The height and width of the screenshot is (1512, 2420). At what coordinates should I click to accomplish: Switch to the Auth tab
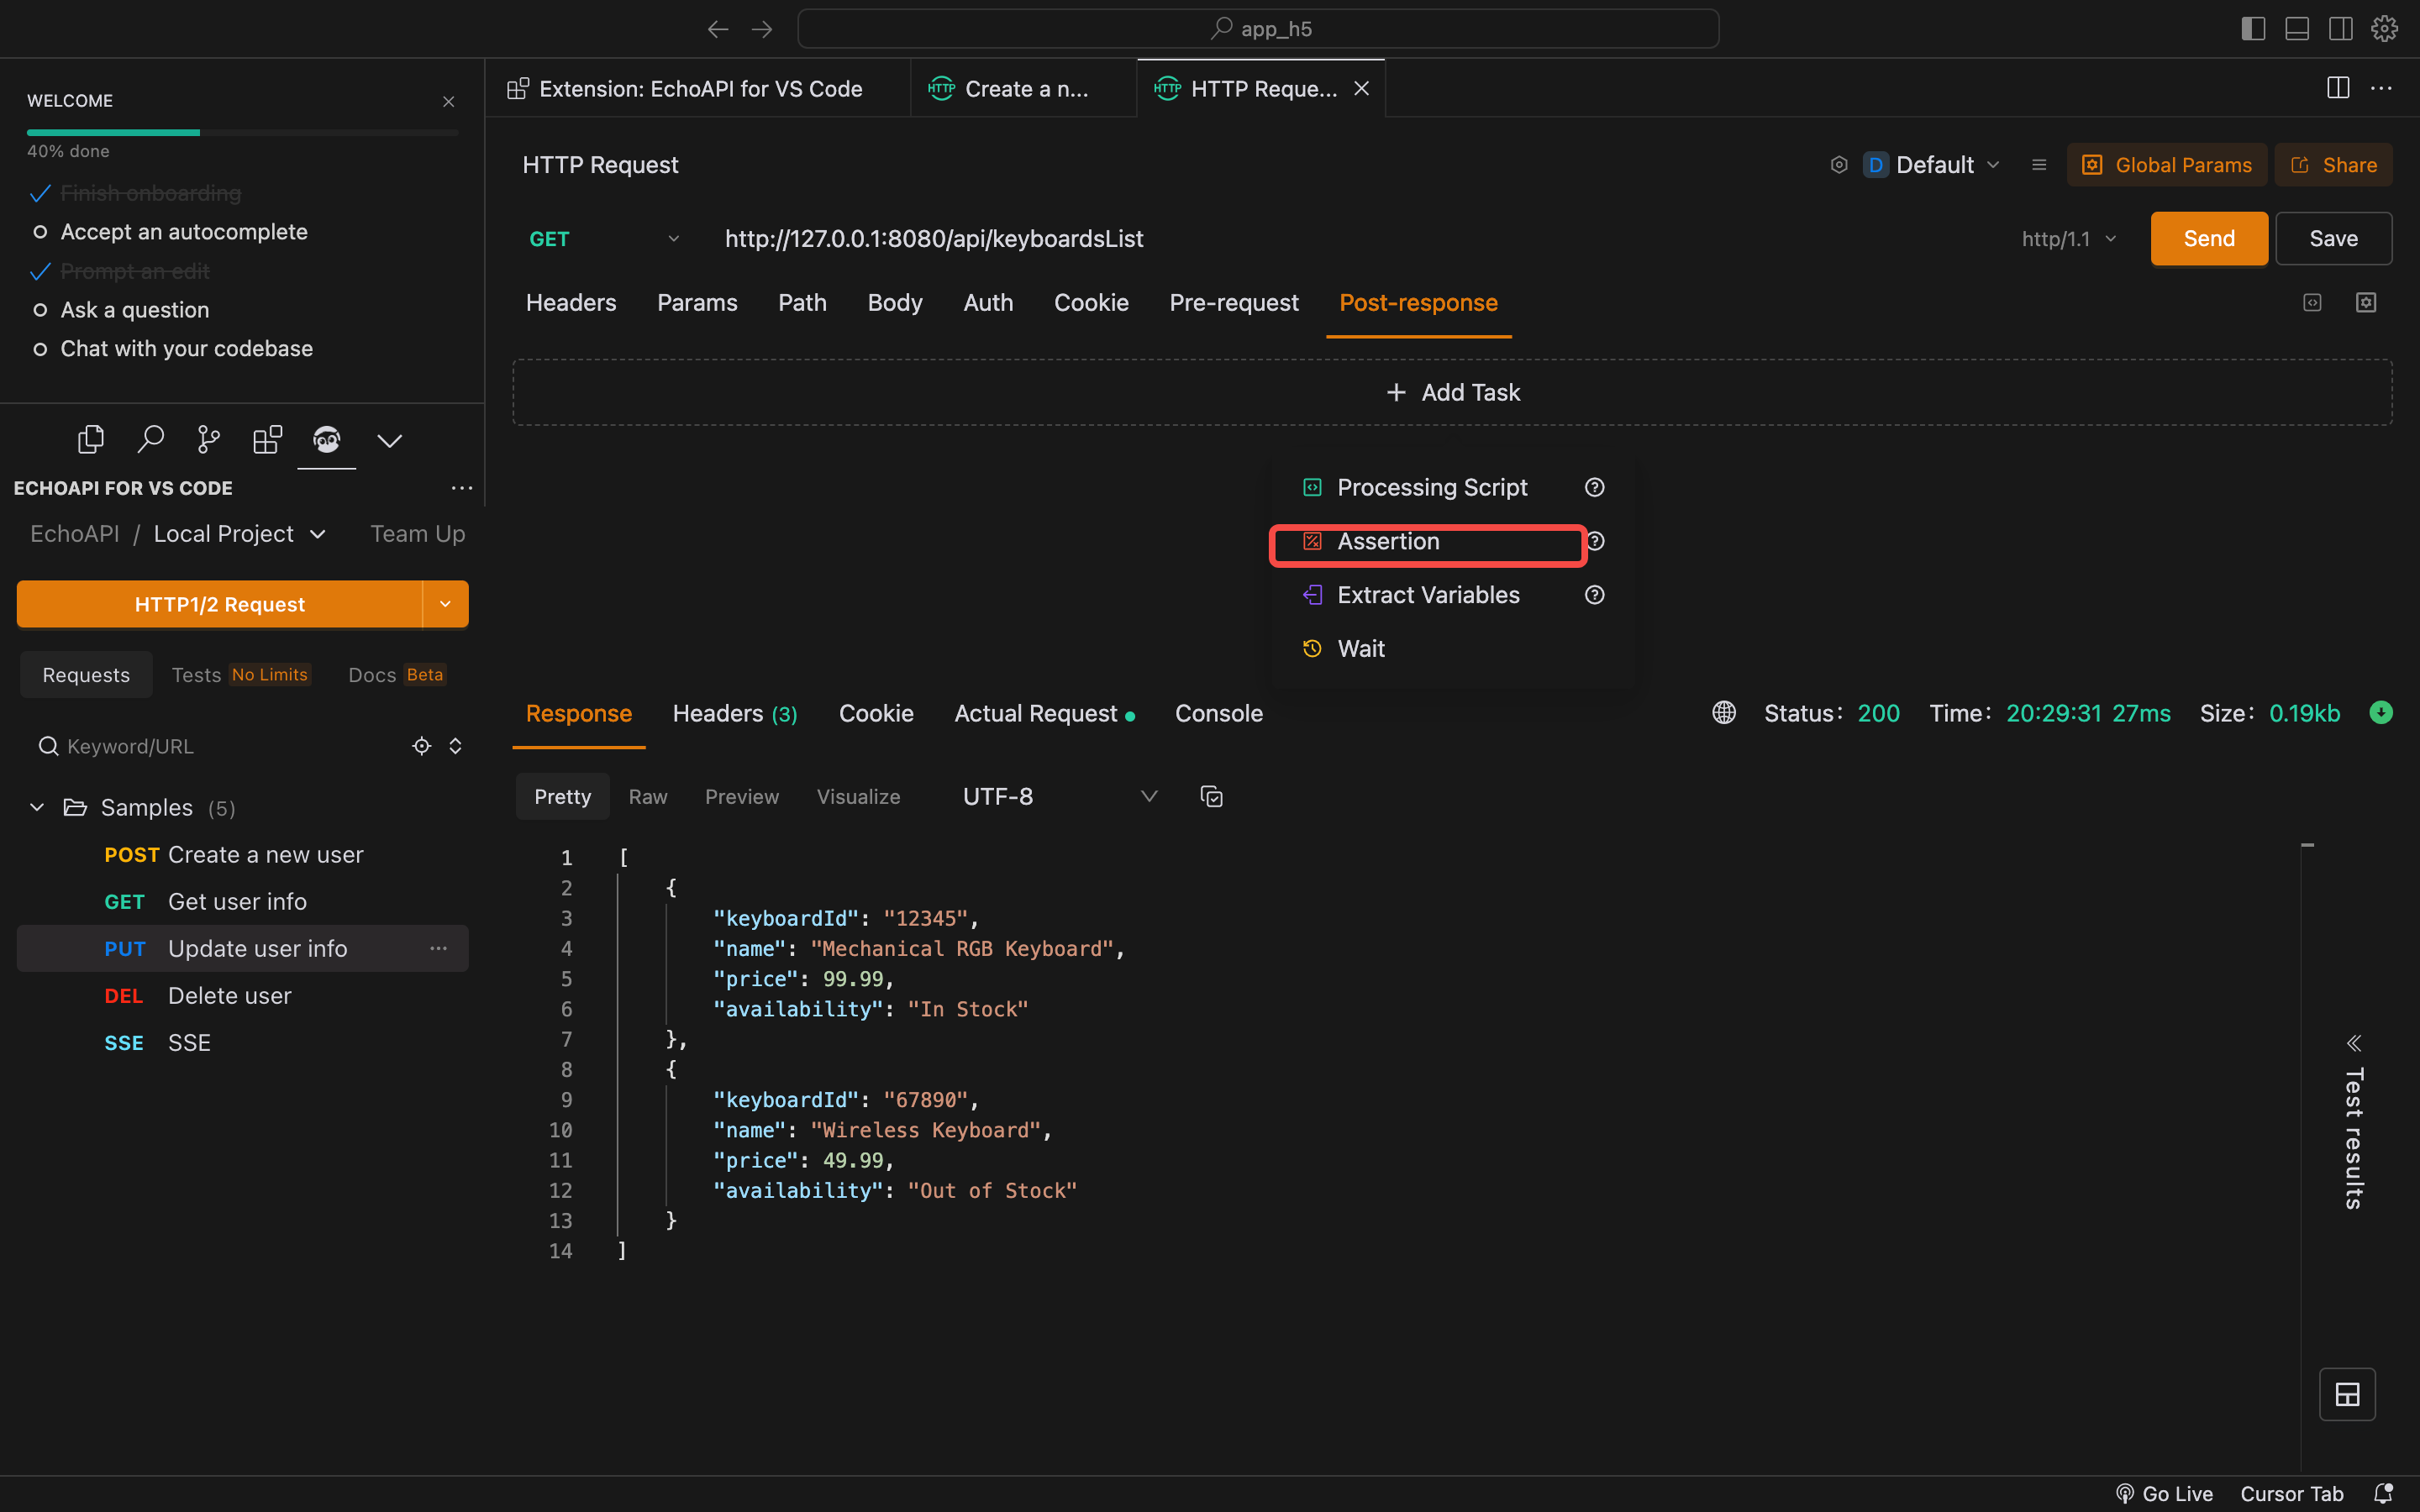point(988,303)
